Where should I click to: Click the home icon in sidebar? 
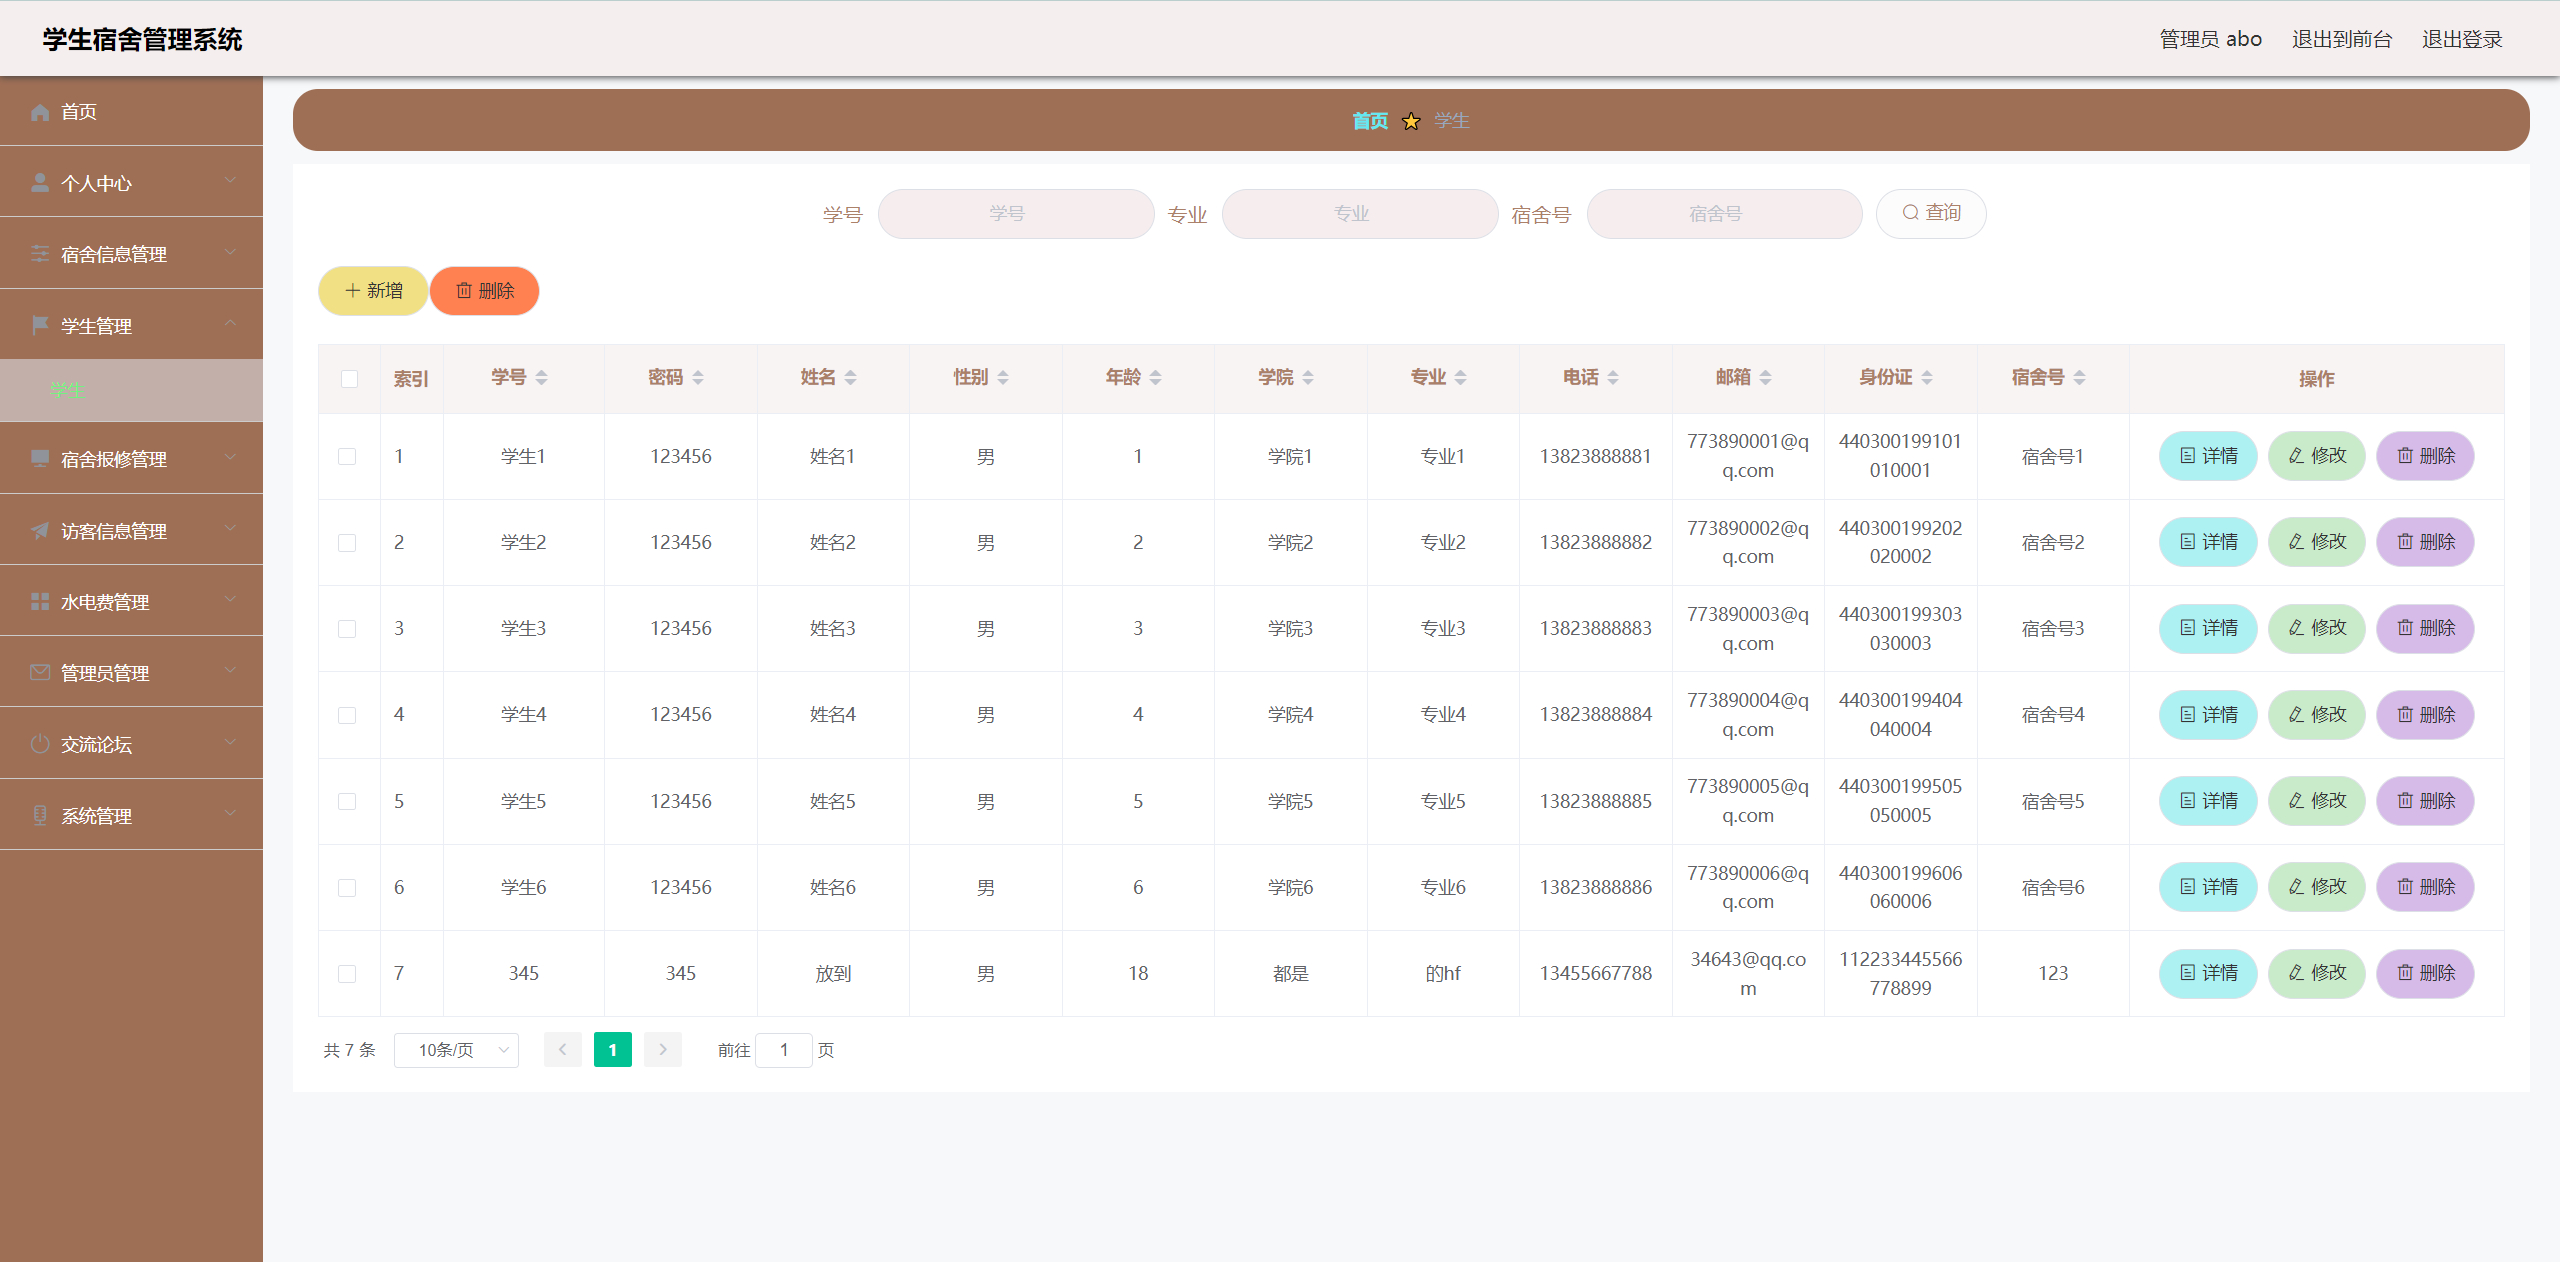(40, 112)
